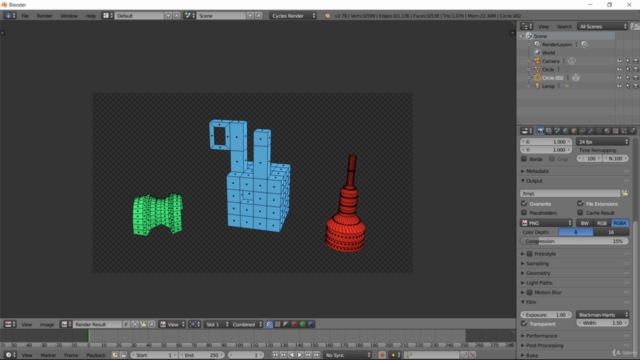This screenshot has width=640, height=360.
Task: Enable the Freestyle checkbox
Action: pyautogui.click(x=529, y=253)
